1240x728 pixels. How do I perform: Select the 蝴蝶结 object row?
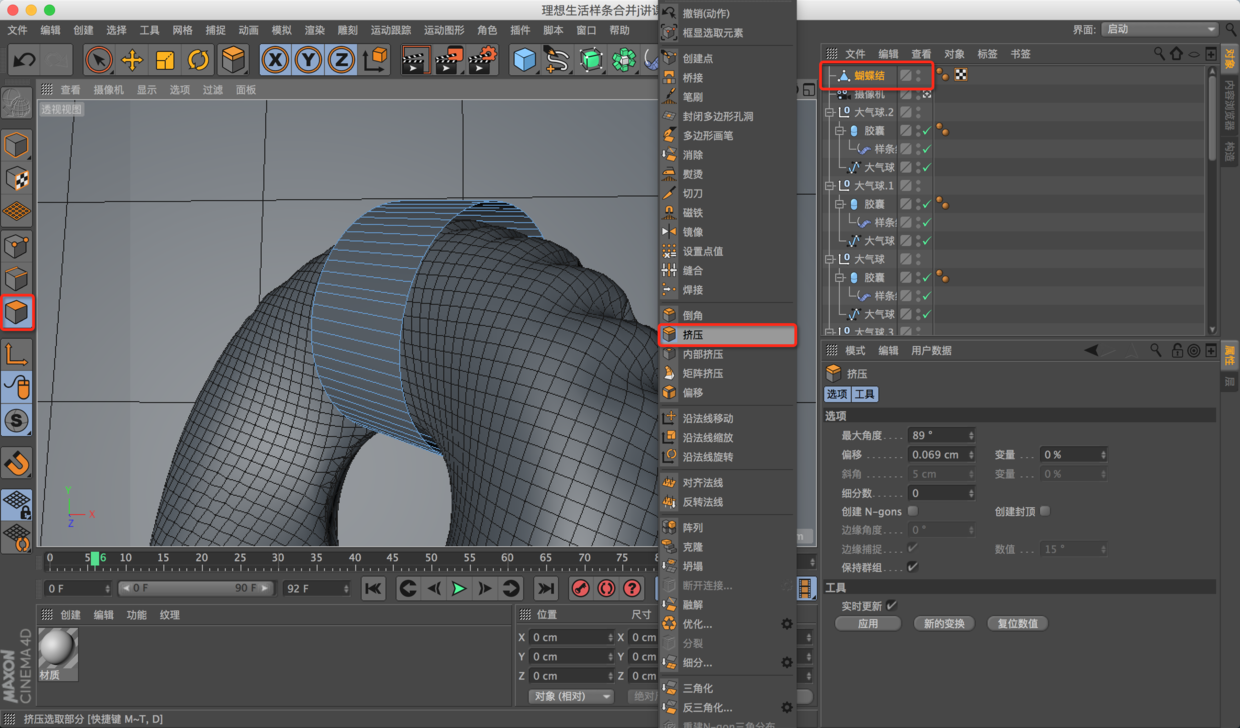click(x=869, y=75)
